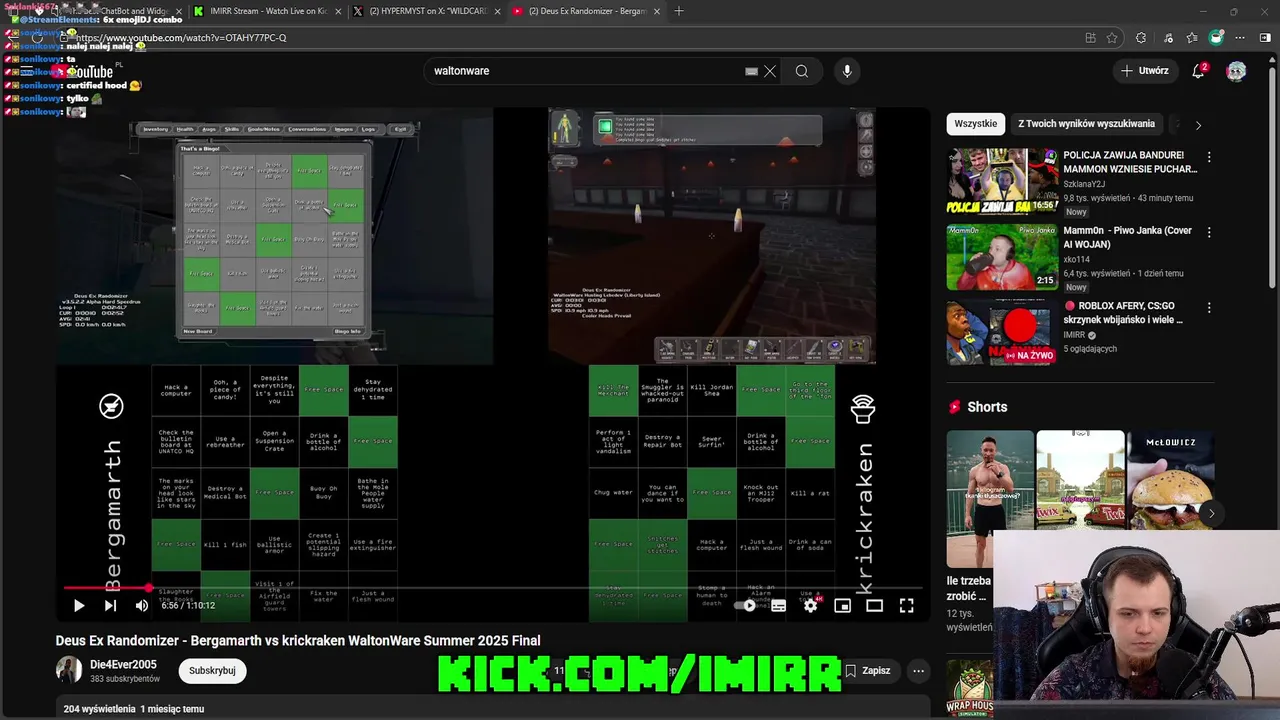Open options for POLICJA ZAWIJA video
This screenshot has height=720, width=1280.
pyautogui.click(x=1209, y=157)
